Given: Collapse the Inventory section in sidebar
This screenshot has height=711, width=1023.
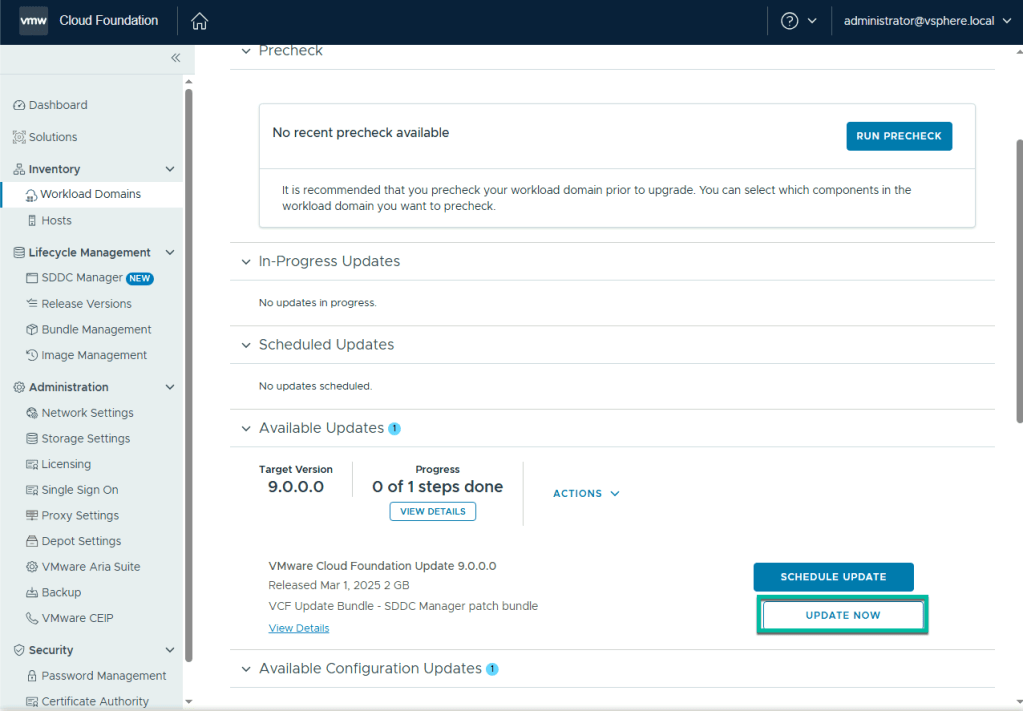Looking at the screenshot, I should [169, 169].
